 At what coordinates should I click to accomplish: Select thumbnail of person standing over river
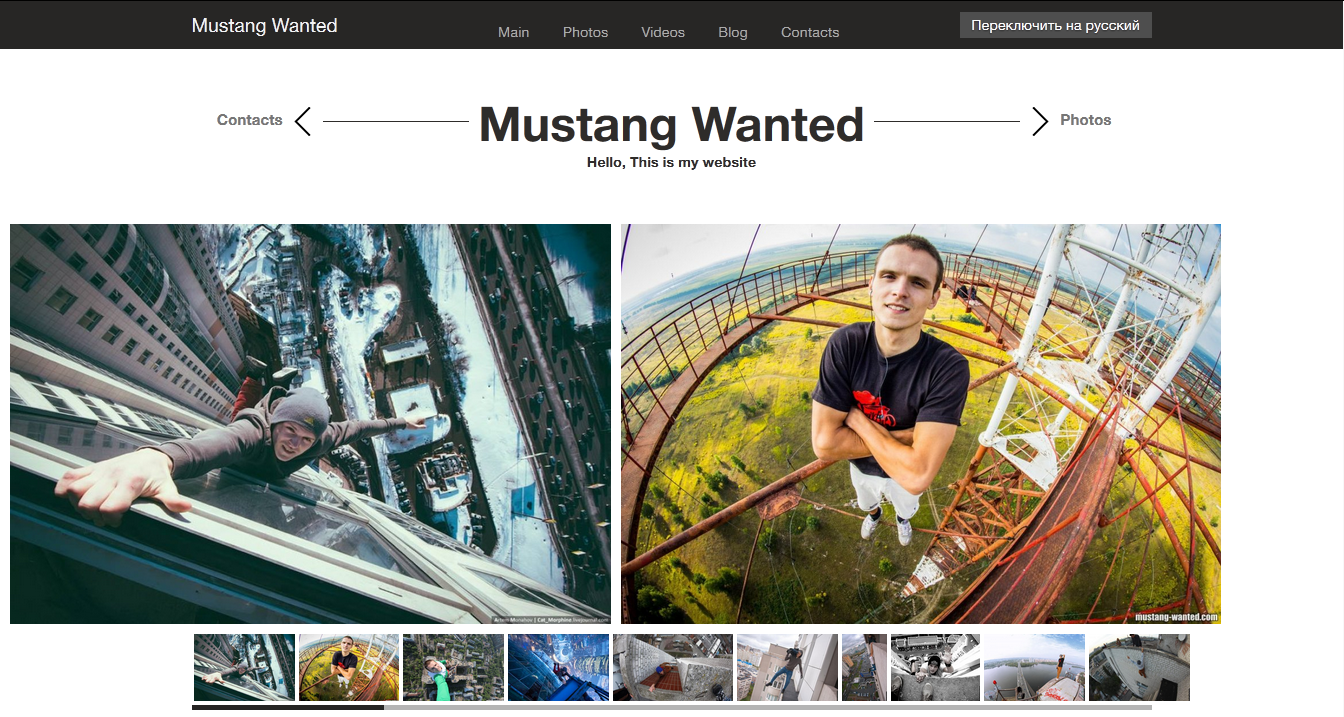pyautogui.click(x=1034, y=667)
